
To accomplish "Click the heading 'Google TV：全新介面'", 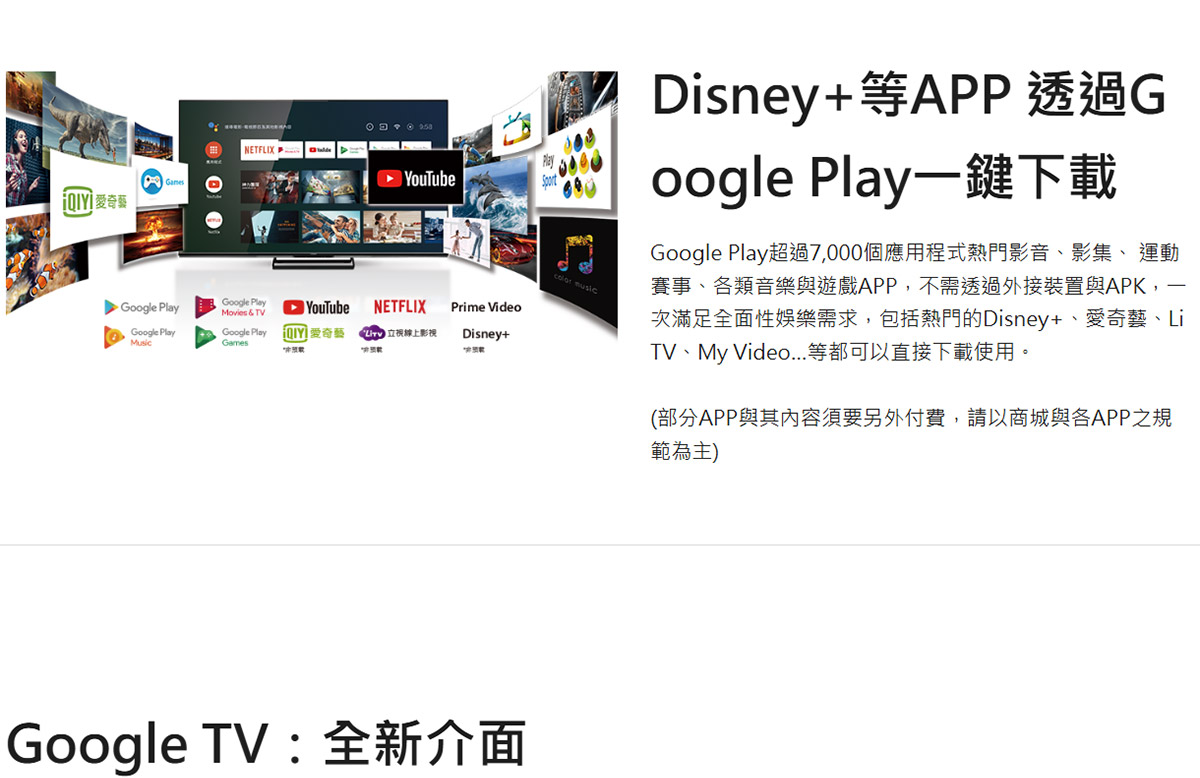I will point(266,744).
